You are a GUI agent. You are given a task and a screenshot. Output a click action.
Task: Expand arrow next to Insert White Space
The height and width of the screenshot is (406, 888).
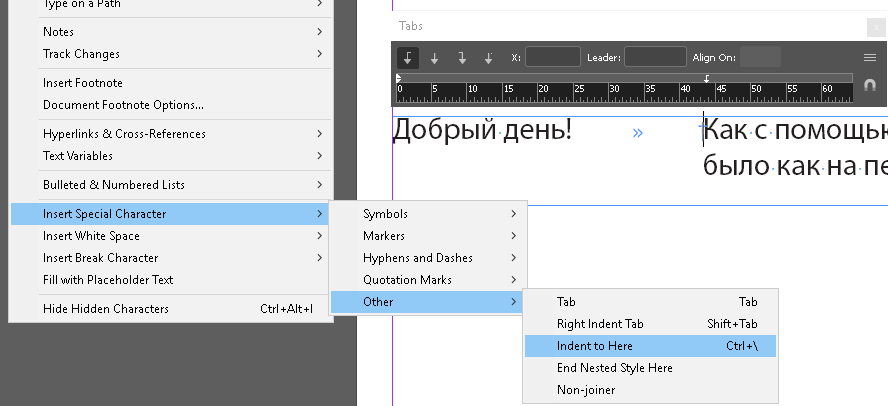click(x=320, y=236)
